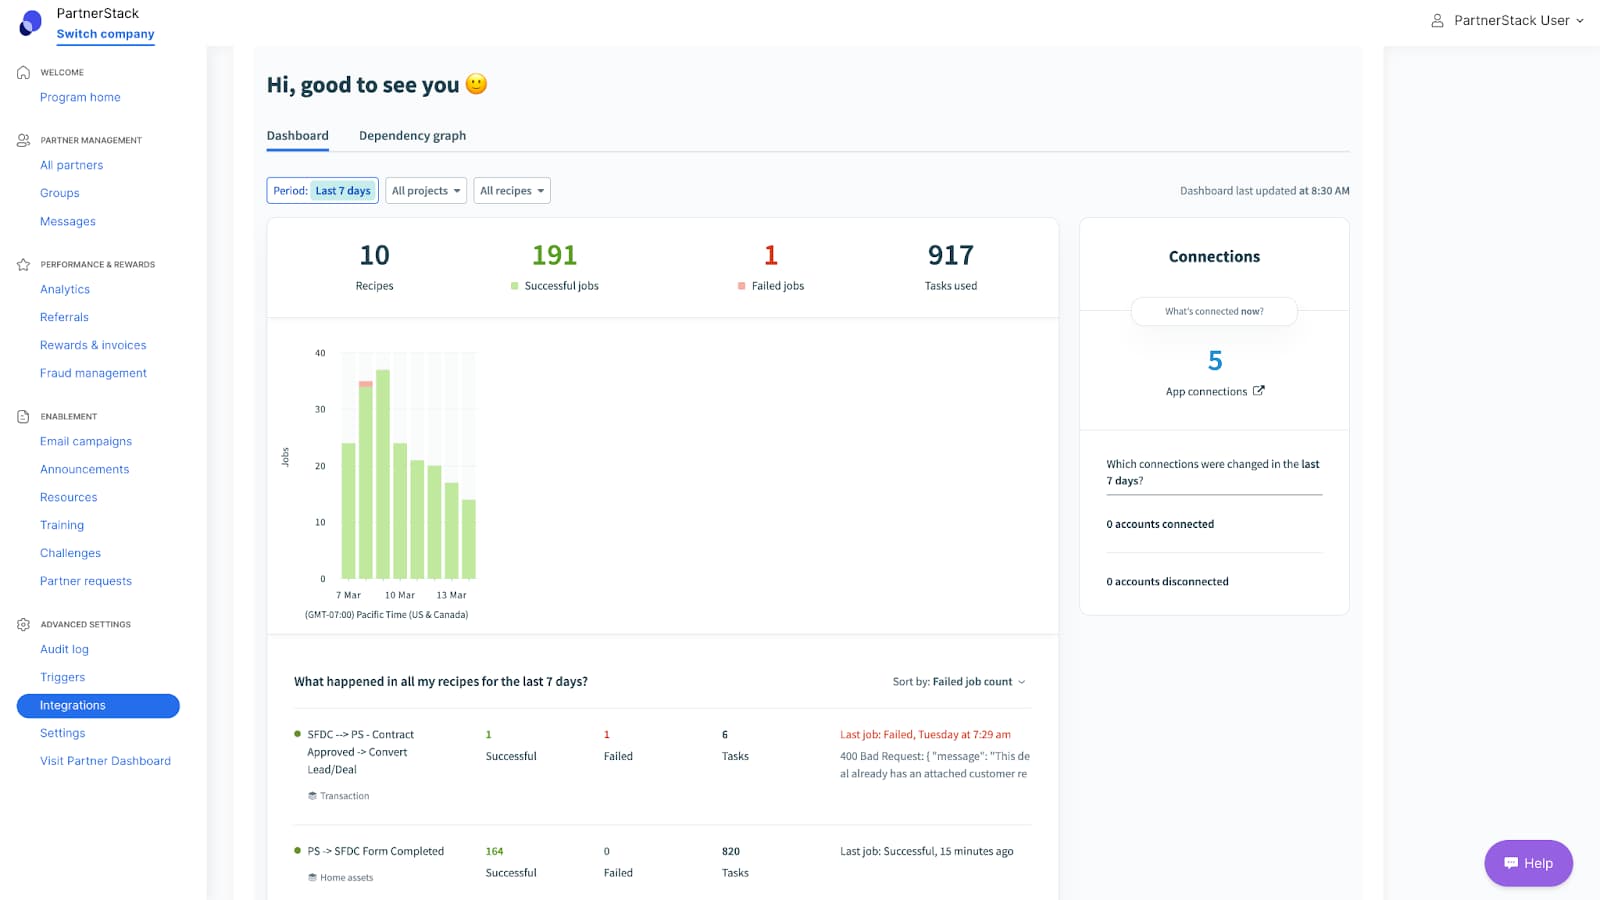Select the Partner Management people icon
The height and width of the screenshot is (900, 1600).
(22, 140)
